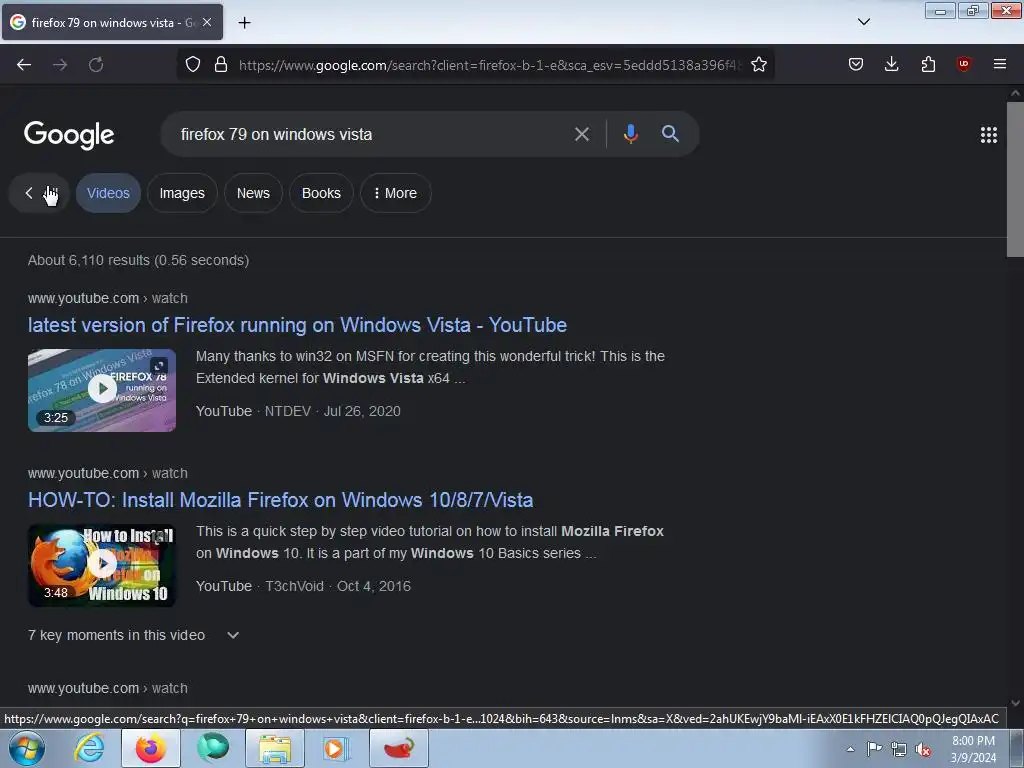Viewport: 1024px width, 768px height.
Task: Bookmark this page with star icon
Action: [759, 64]
